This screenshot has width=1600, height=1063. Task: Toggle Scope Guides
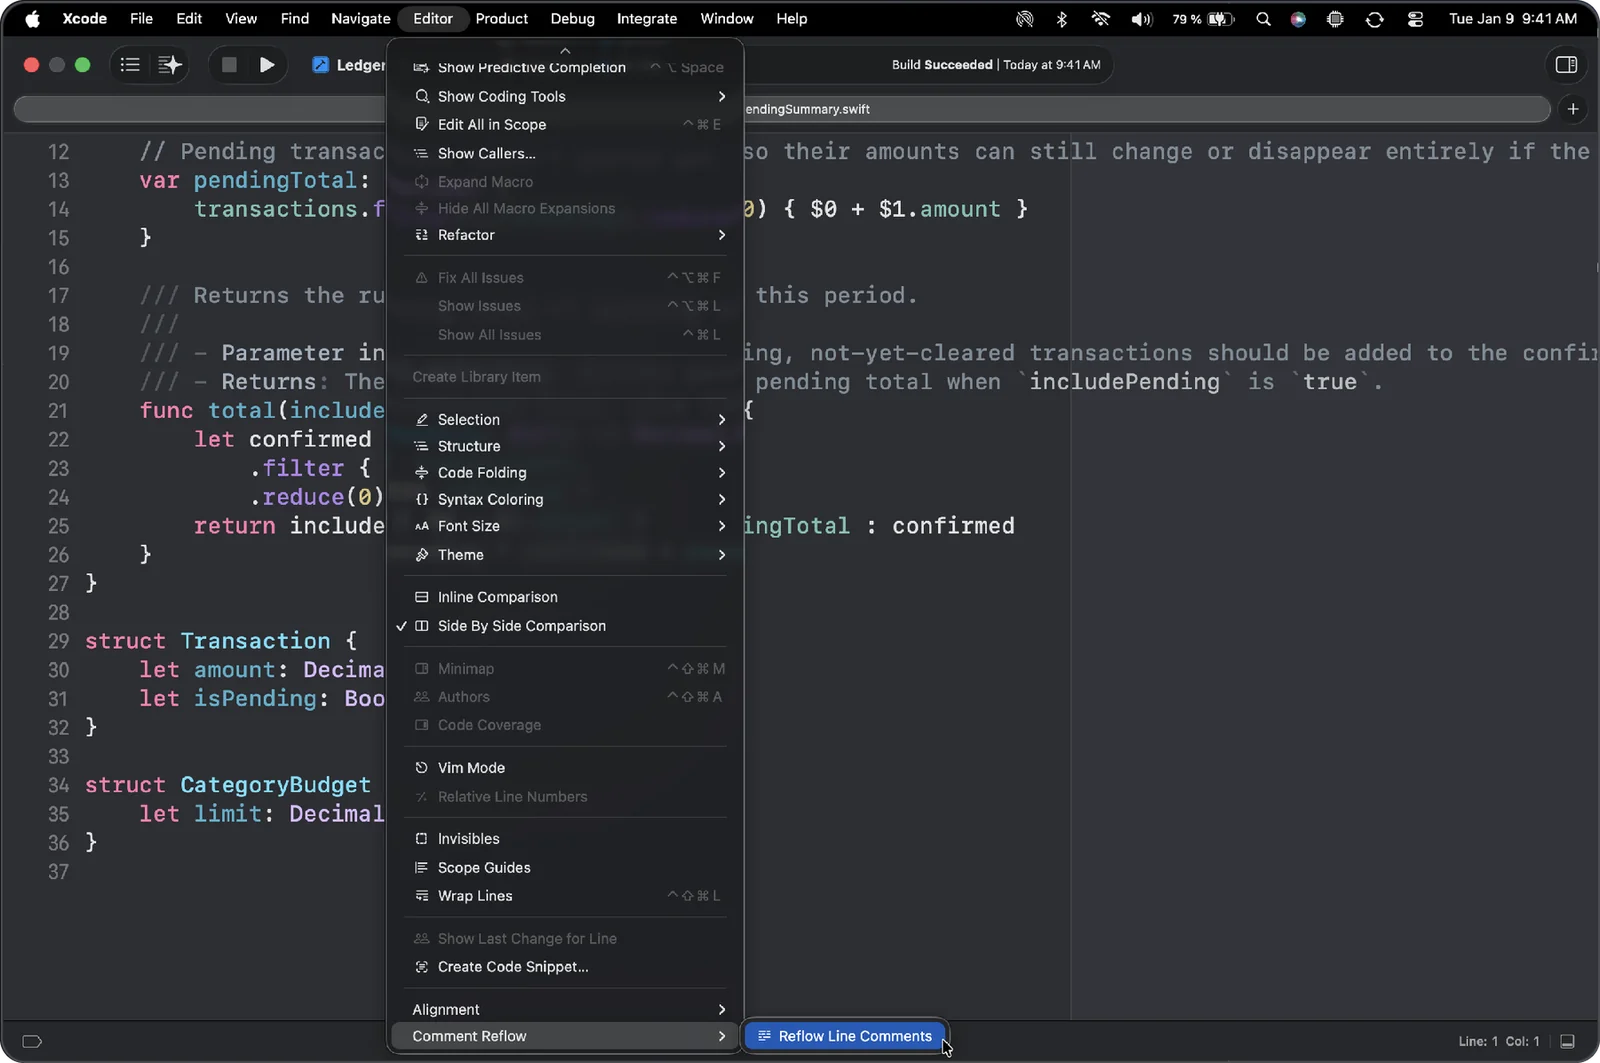565,868
